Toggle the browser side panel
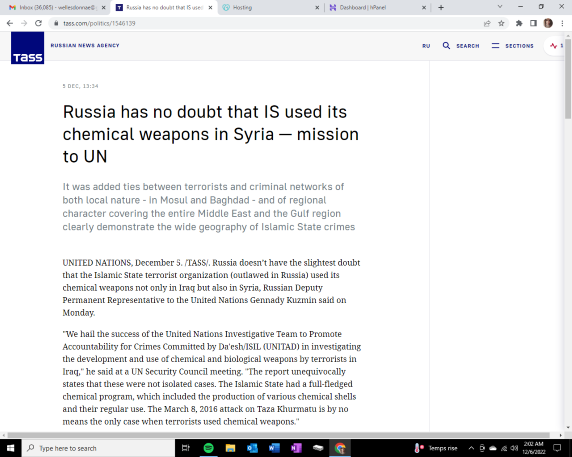Image resolution: width=572 pixels, height=457 pixels. [x=533, y=23]
